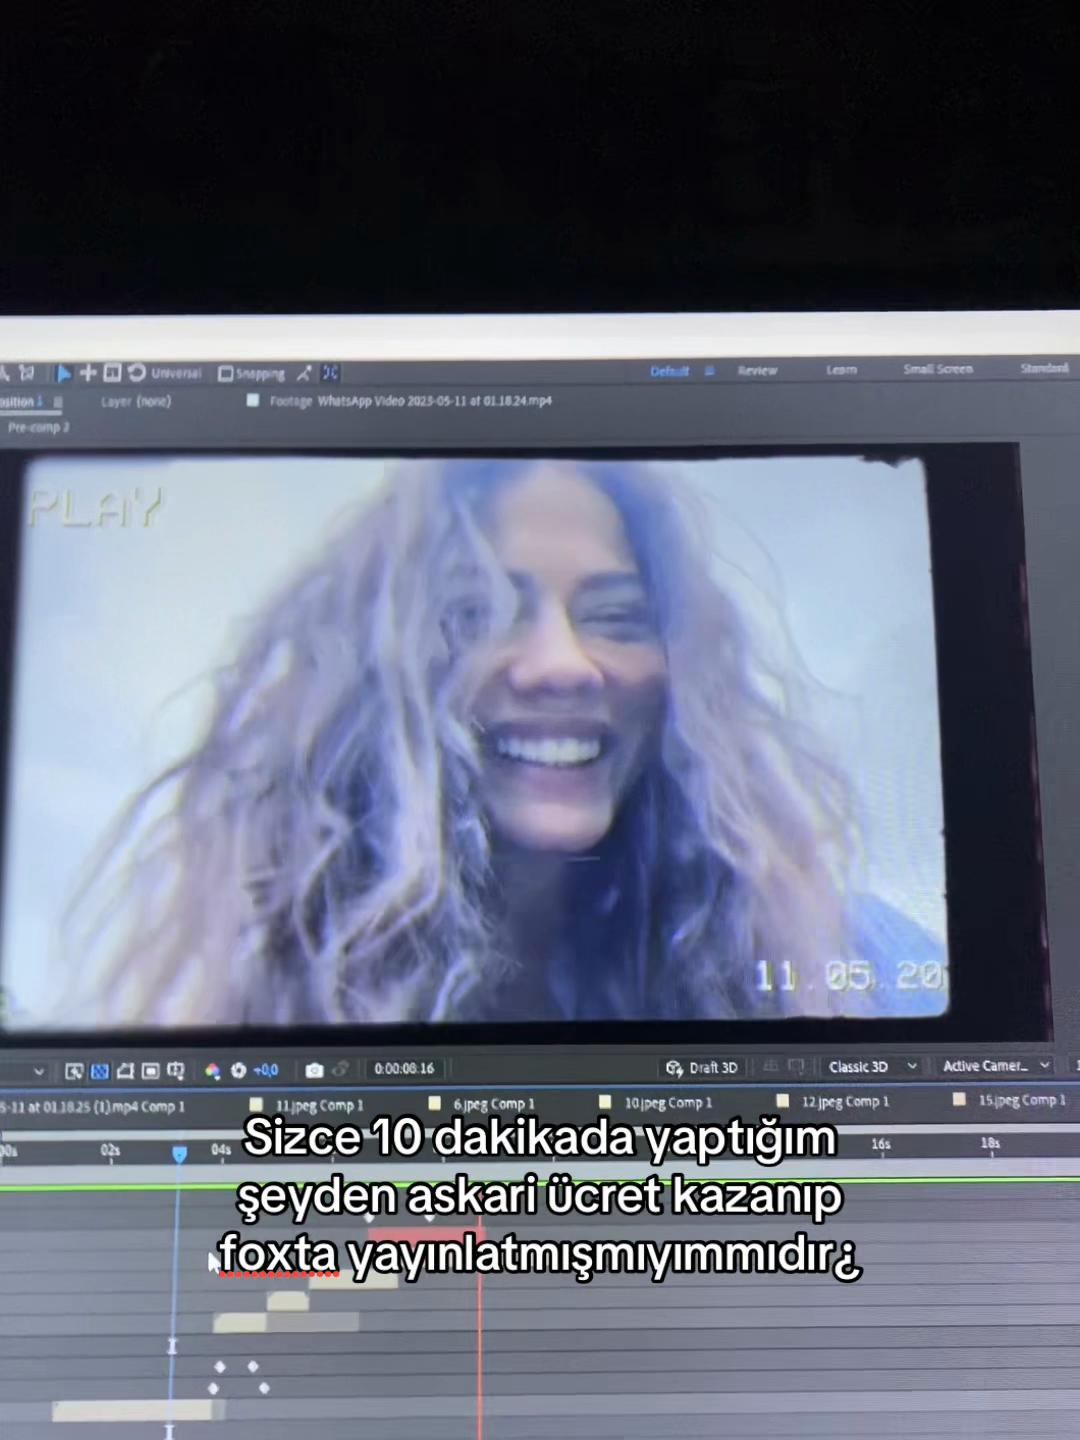Image resolution: width=1080 pixels, height=1440 pixels.
Task: Open Active Camera view dropdown
Action: pos(996,1066)
